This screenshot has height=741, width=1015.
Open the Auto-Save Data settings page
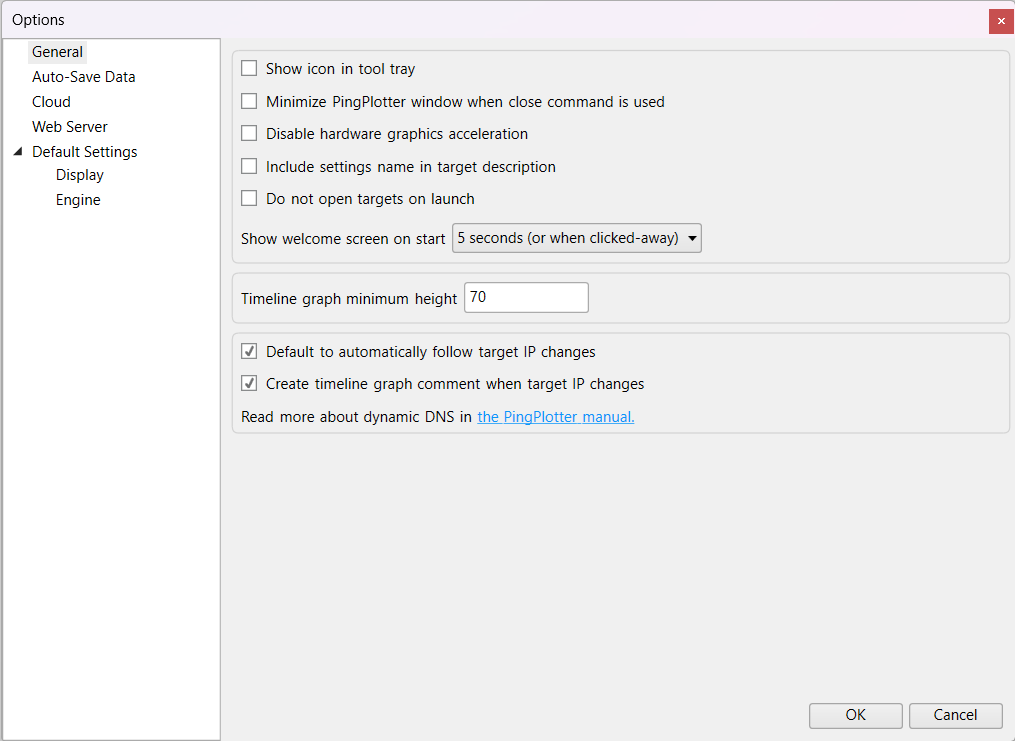tap(83, 77)
